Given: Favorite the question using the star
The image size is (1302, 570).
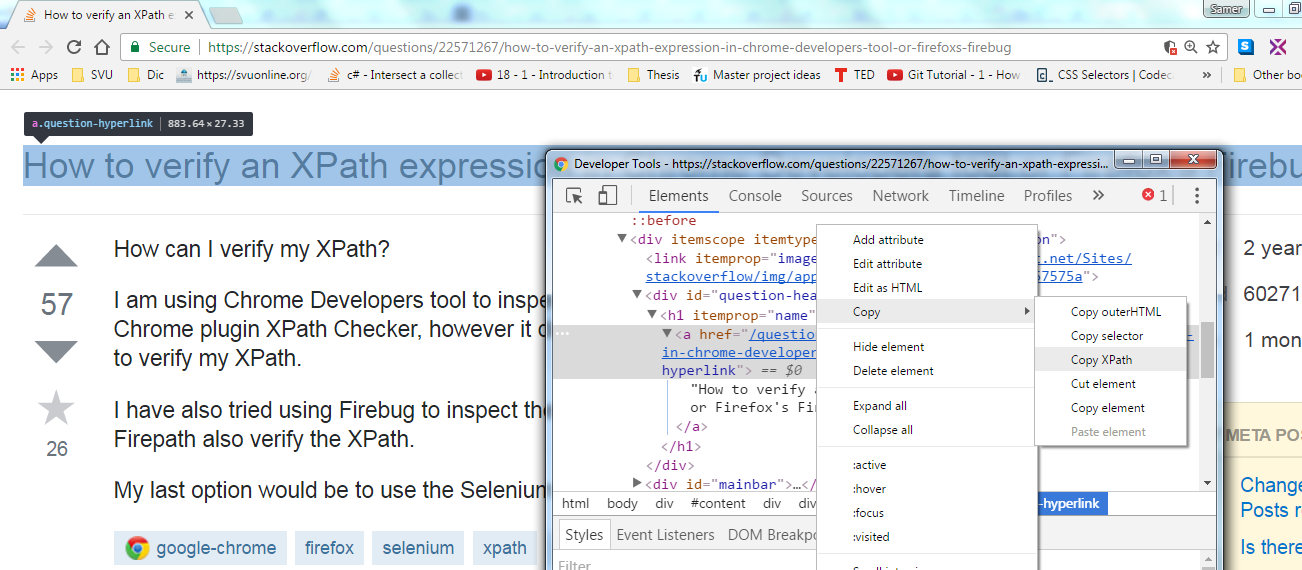Looking at the screenshot, I should tap(56, 408).
